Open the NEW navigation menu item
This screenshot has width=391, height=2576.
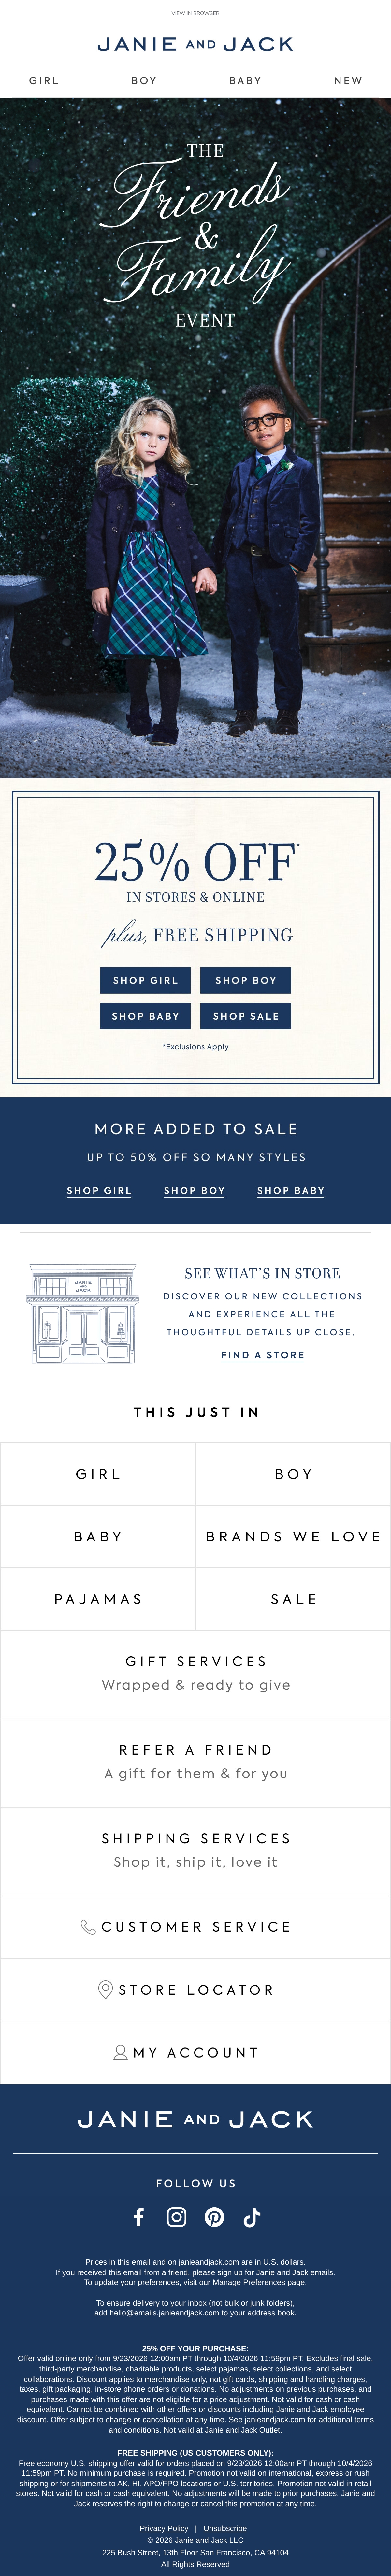click(348, 80)
